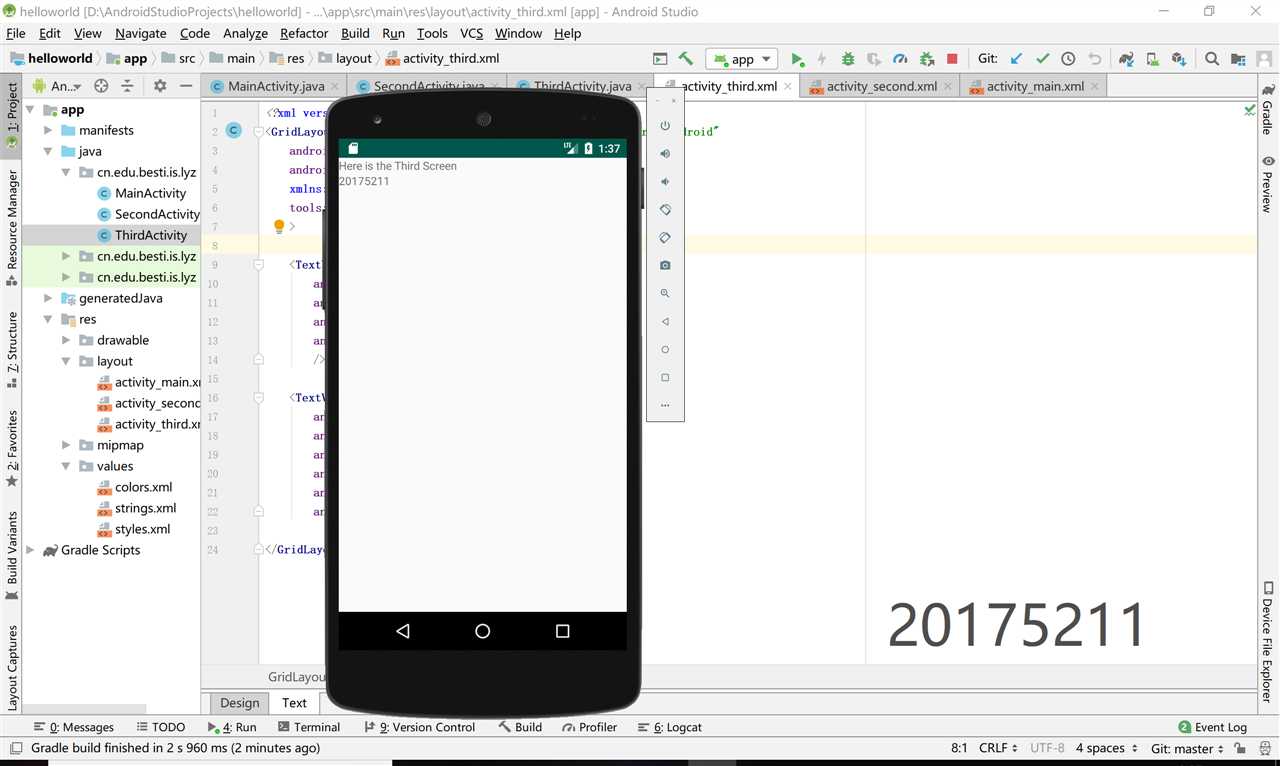The height and width of the screenshot is (766, 1280).
Task: Run the app with the green play icon
Action: pos(797,59)
